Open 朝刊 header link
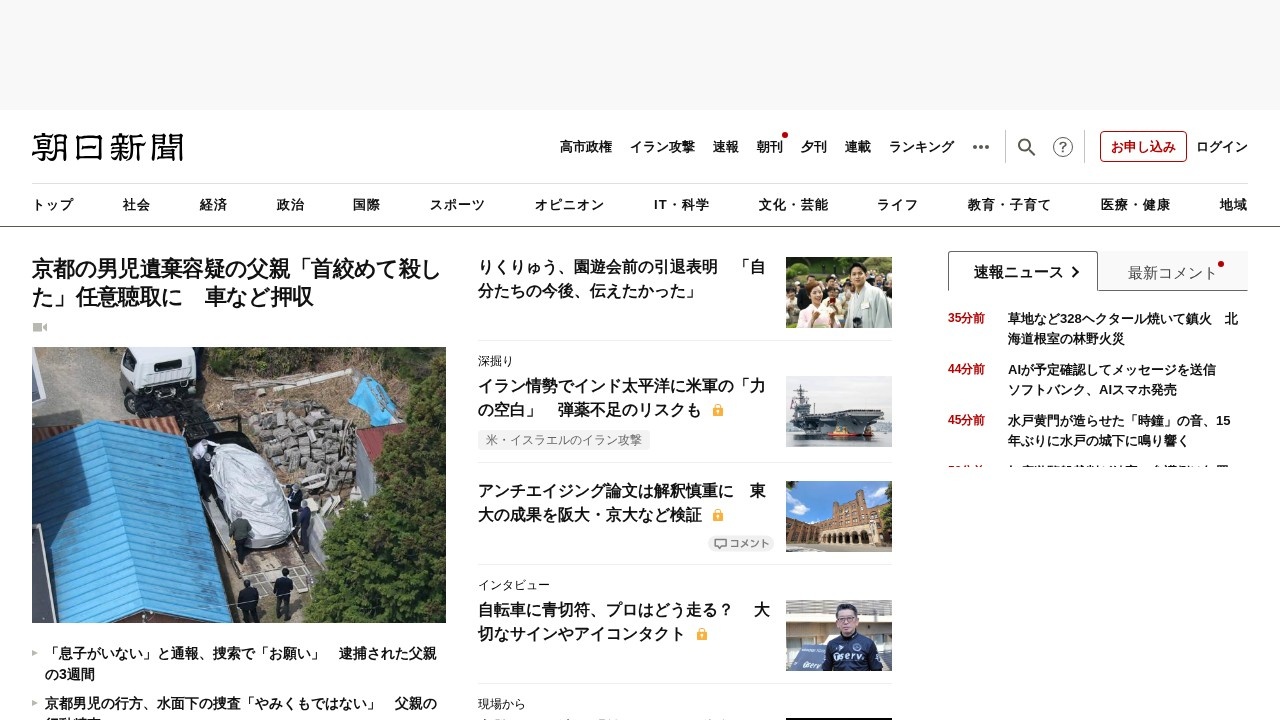The width and height of the screenshot is (1280, 720). [x=770, y=147]
